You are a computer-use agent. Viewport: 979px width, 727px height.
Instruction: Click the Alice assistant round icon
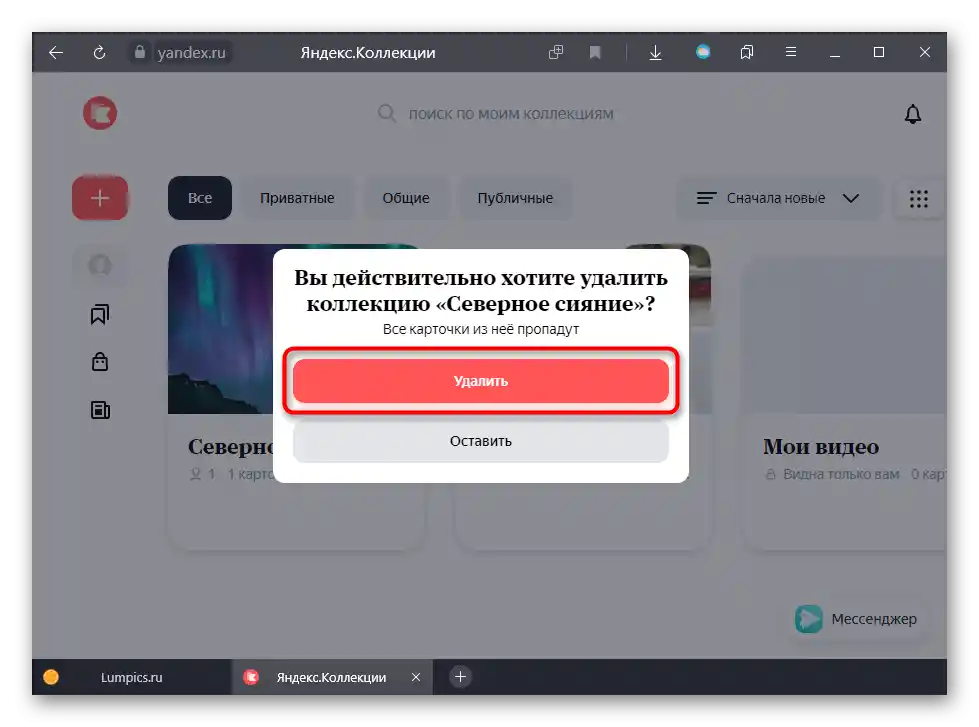(x=703, y=52)
